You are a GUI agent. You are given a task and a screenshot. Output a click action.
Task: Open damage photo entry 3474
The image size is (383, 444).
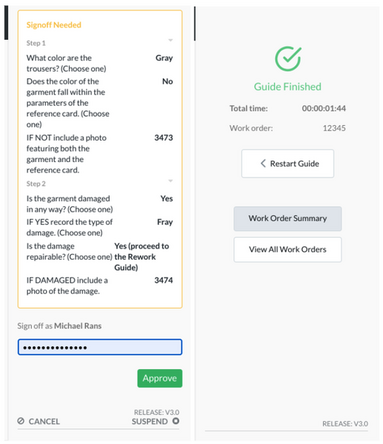point(163,280)
